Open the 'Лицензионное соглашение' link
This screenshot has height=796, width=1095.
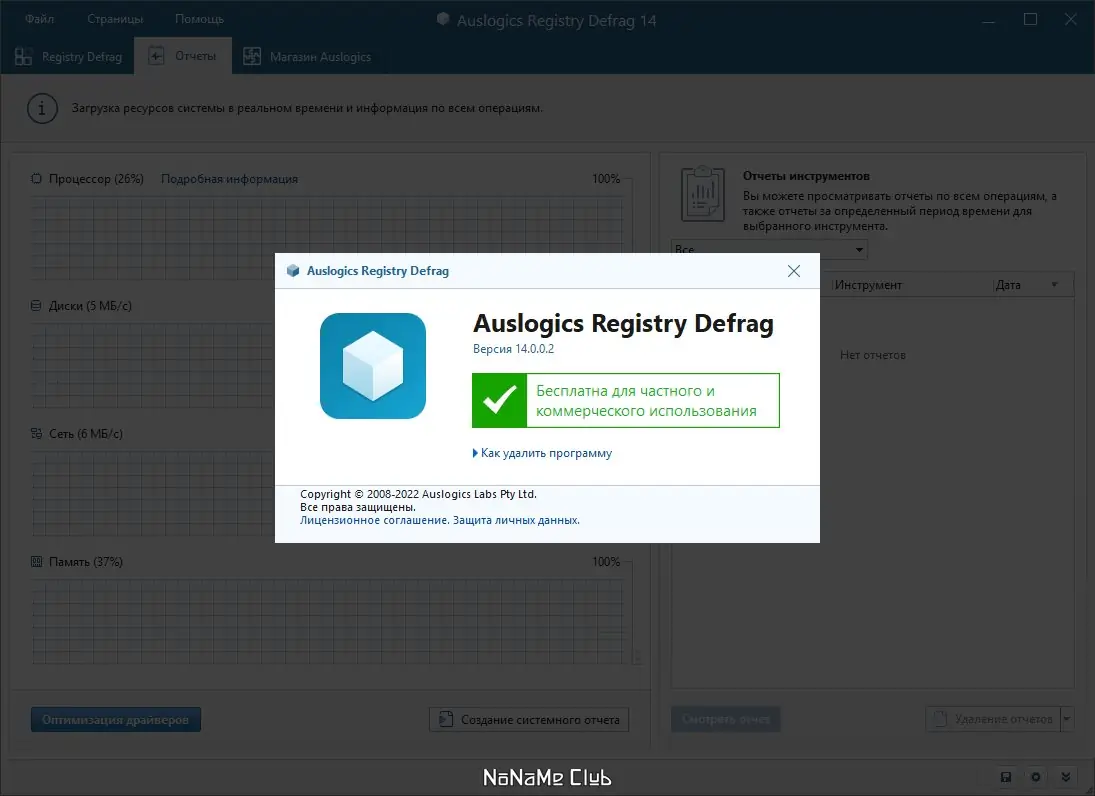(374, 520)
